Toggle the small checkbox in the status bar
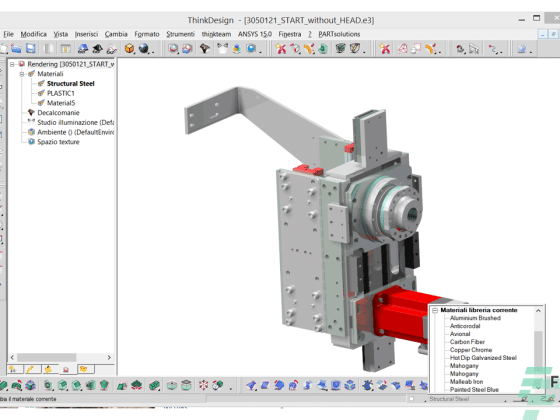Viewport: 560px width, 420px height. [x=411, y=399]
